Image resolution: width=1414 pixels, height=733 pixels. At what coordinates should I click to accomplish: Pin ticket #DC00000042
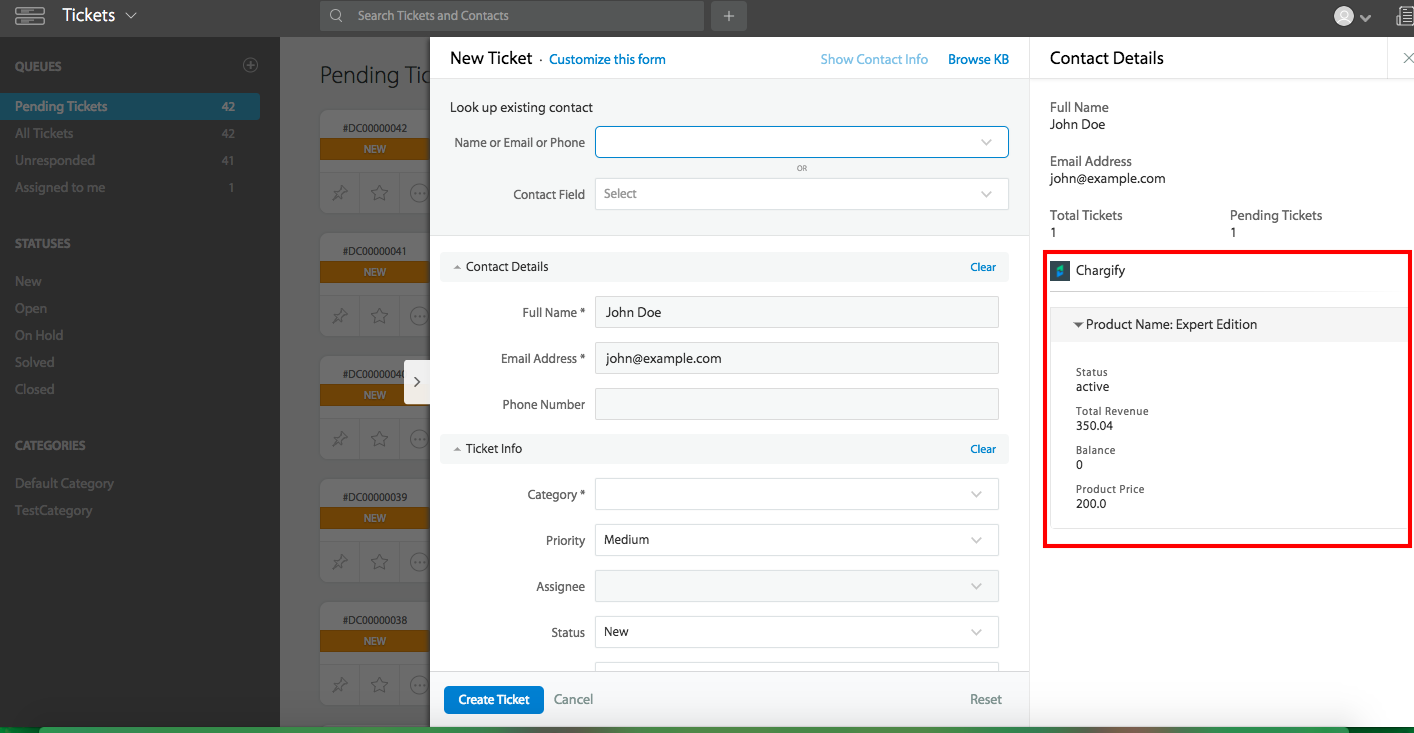click(340, 193)
